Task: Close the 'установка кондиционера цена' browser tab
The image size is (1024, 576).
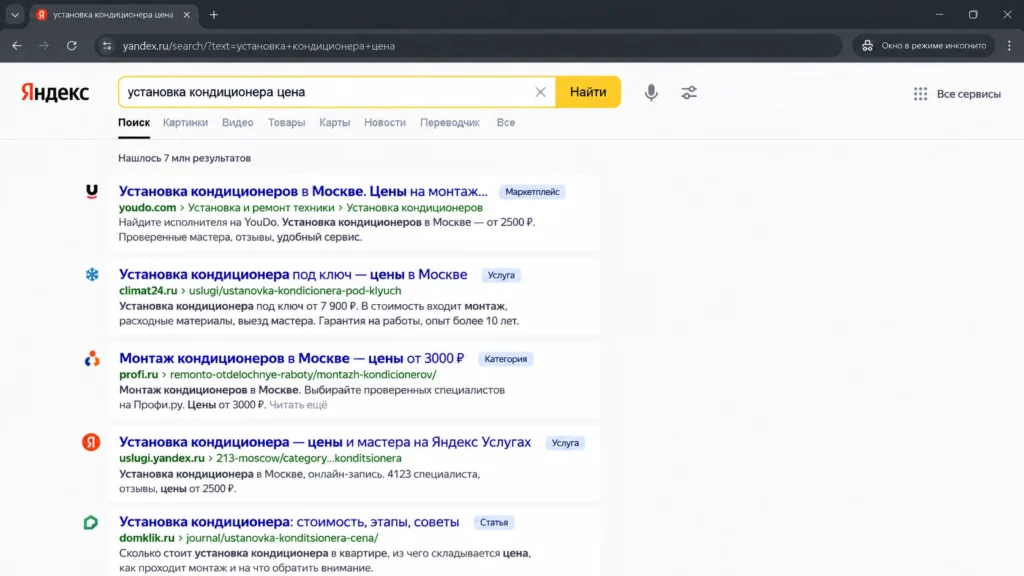Action: 187,14
